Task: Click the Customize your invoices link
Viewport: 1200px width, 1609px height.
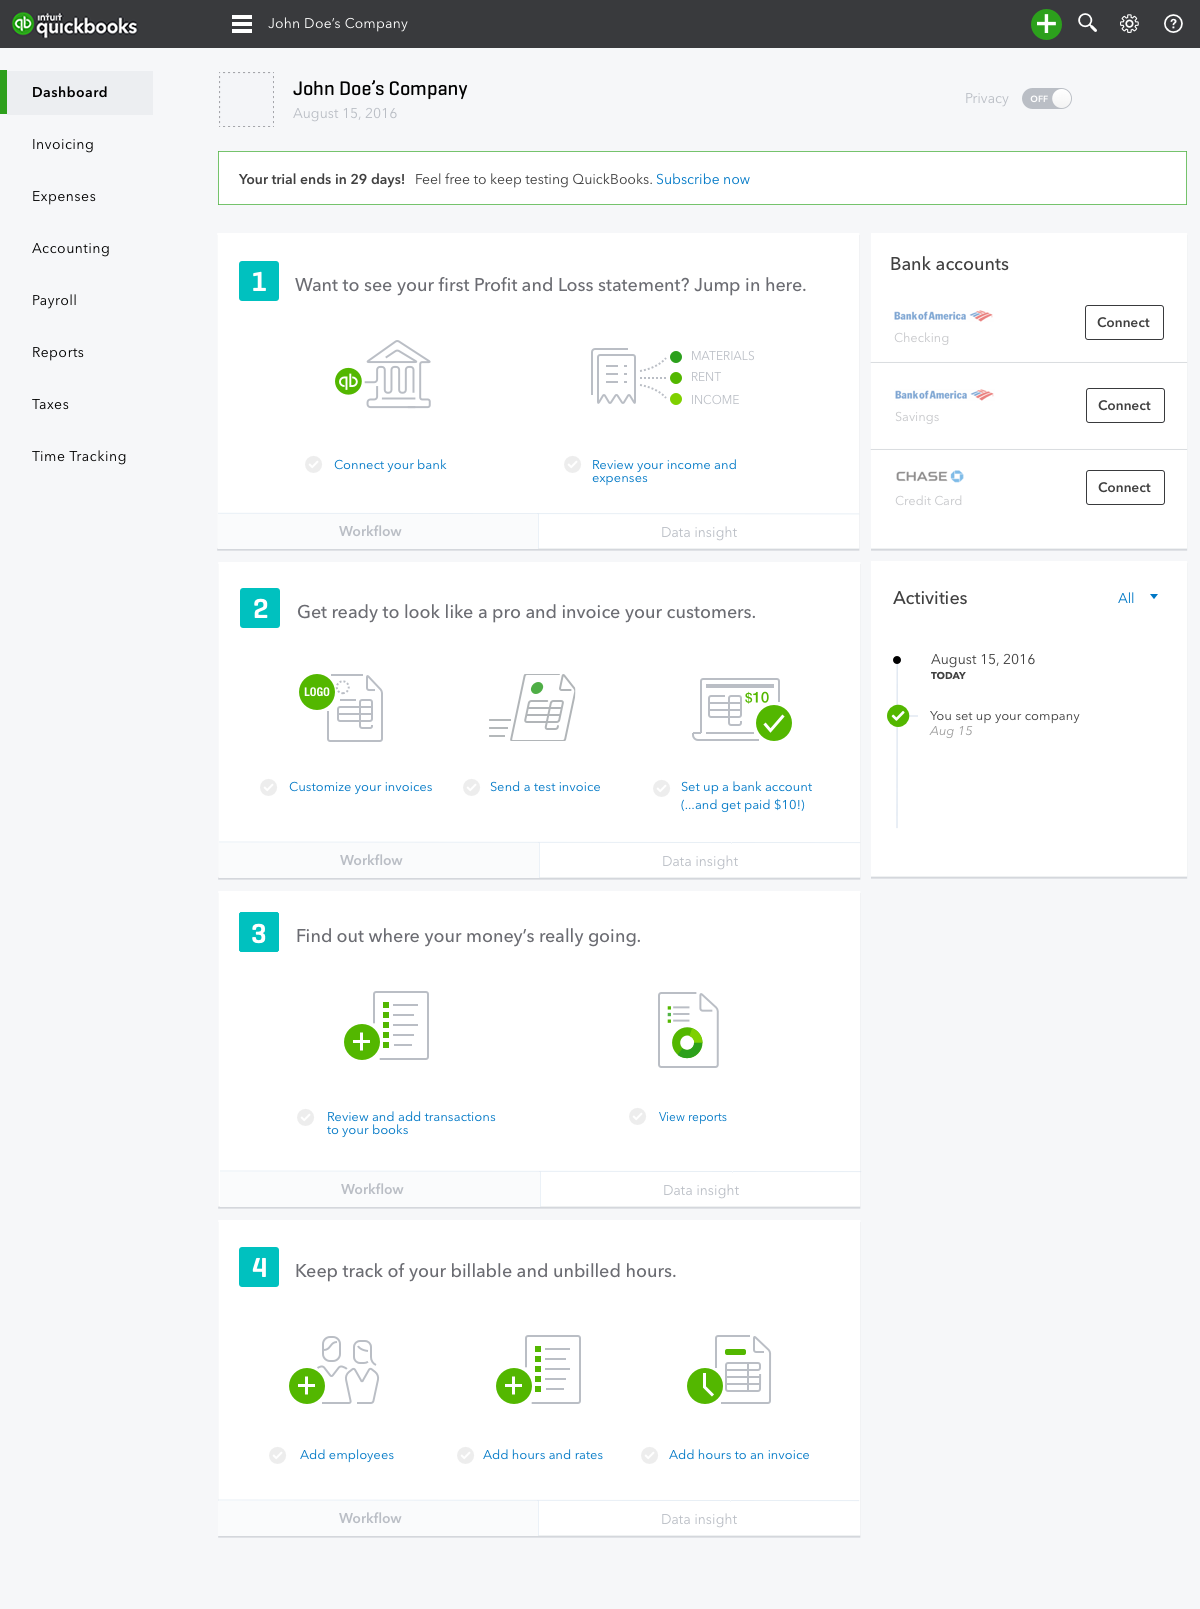Action: point(361,787)
